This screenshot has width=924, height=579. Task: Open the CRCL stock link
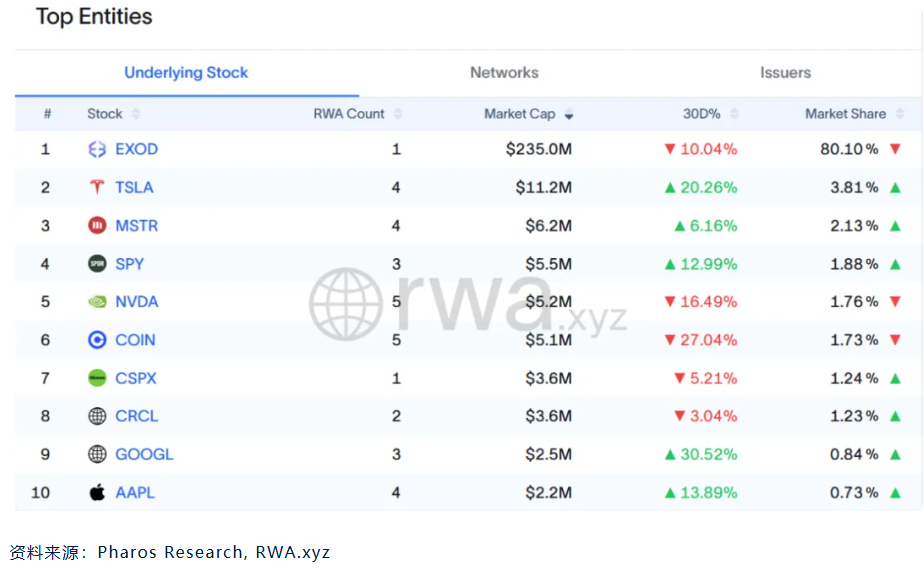pyautogui.click(x=136, y=416)
